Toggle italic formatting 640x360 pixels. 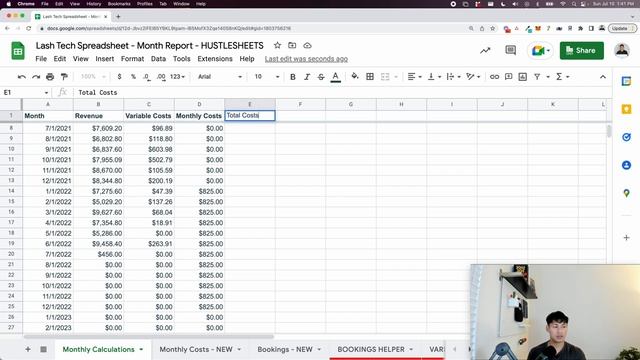(307, 77)
